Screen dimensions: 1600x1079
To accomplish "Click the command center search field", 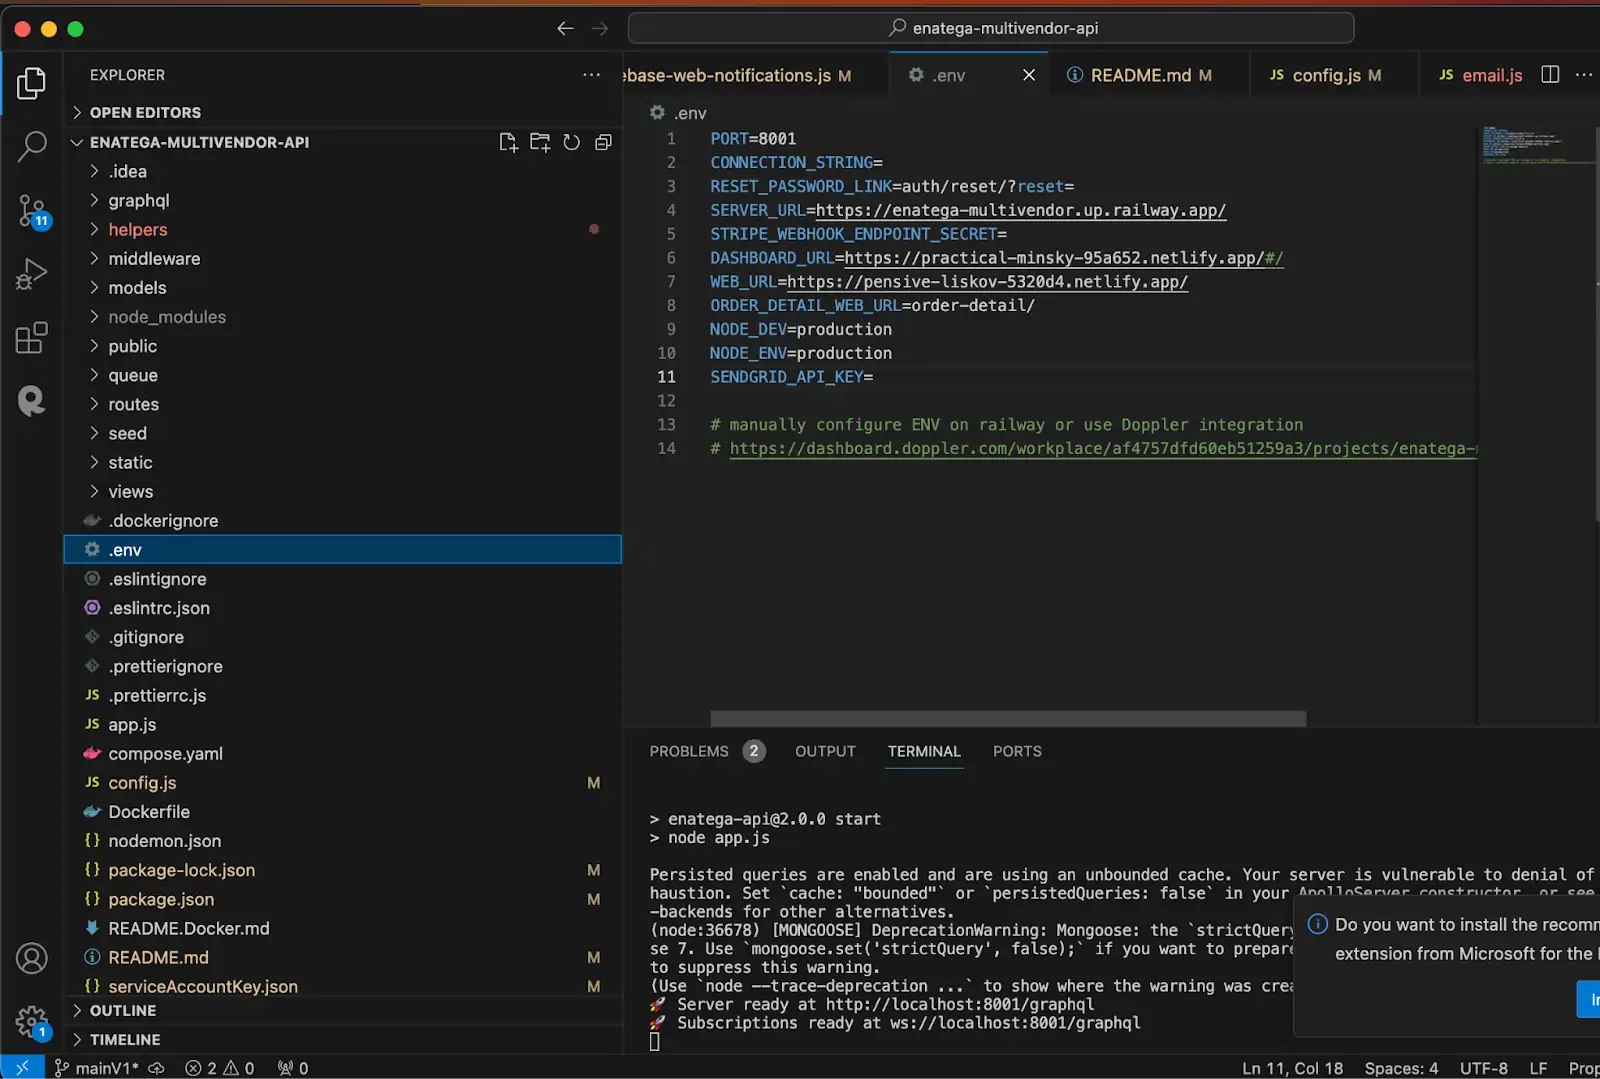I will pyautogui.click(x=991, y=28).
